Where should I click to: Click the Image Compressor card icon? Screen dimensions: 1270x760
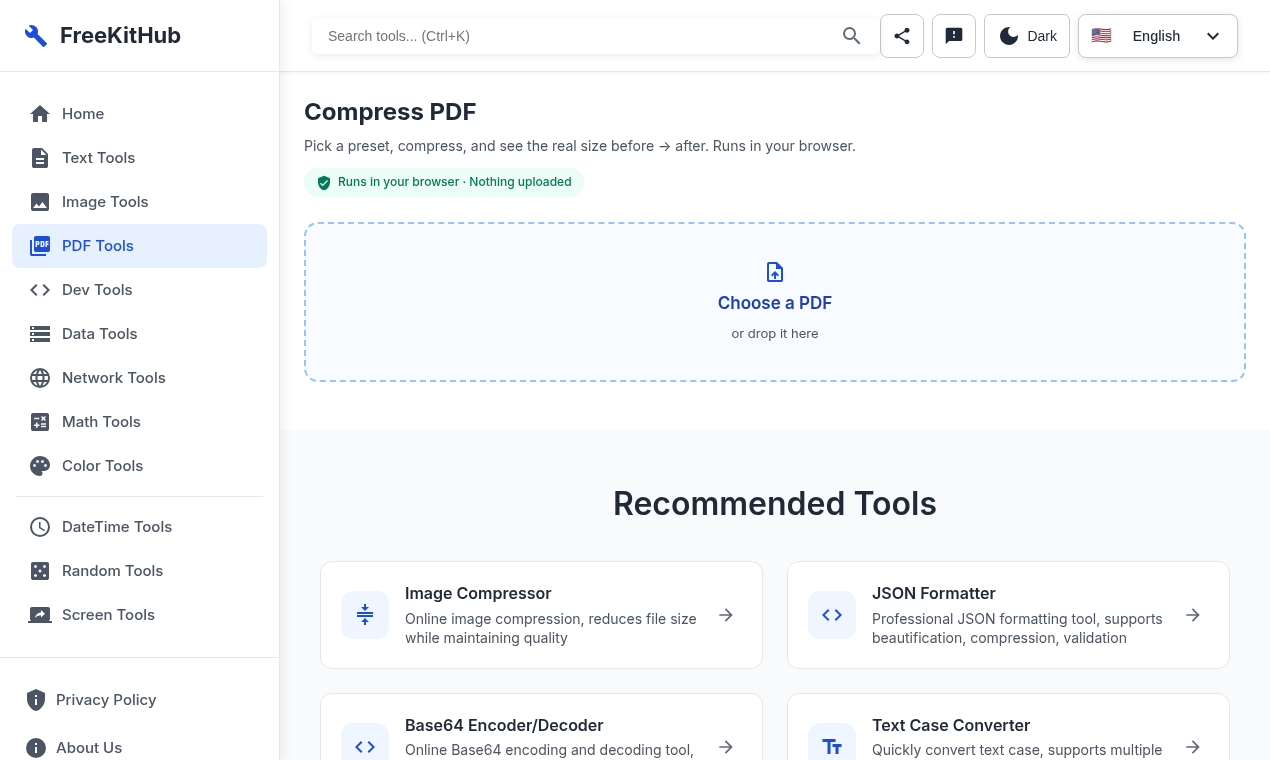point(365,615)
